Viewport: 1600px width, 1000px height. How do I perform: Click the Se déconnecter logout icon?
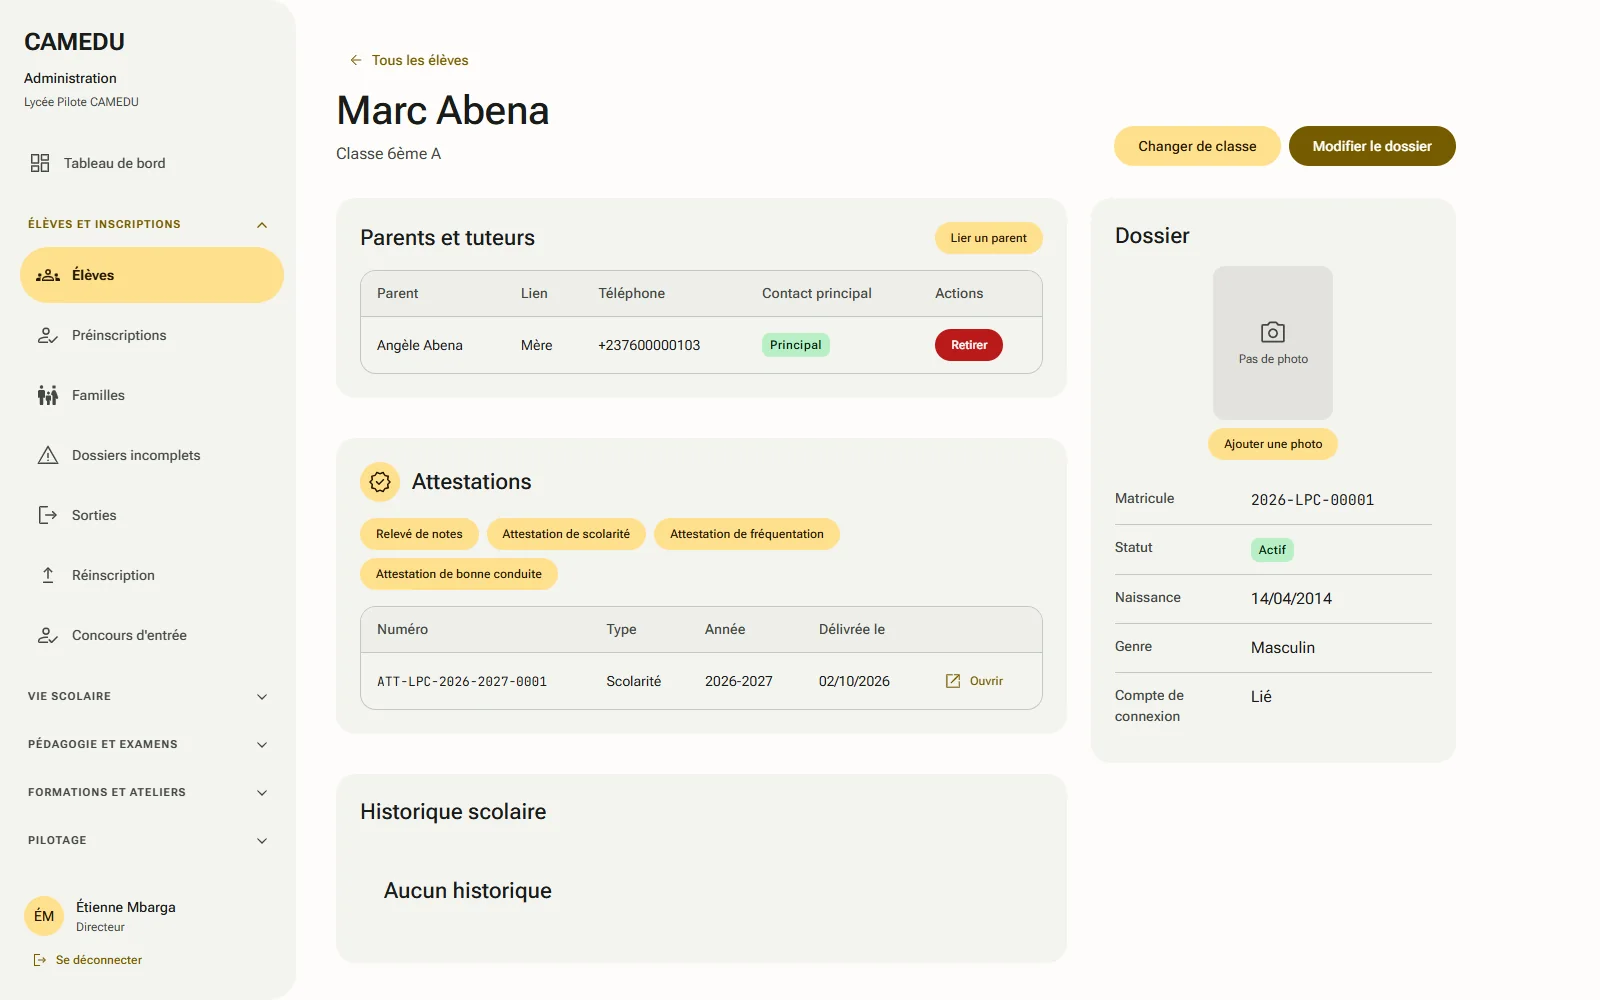pyautogui.click(x=40, y=960)
